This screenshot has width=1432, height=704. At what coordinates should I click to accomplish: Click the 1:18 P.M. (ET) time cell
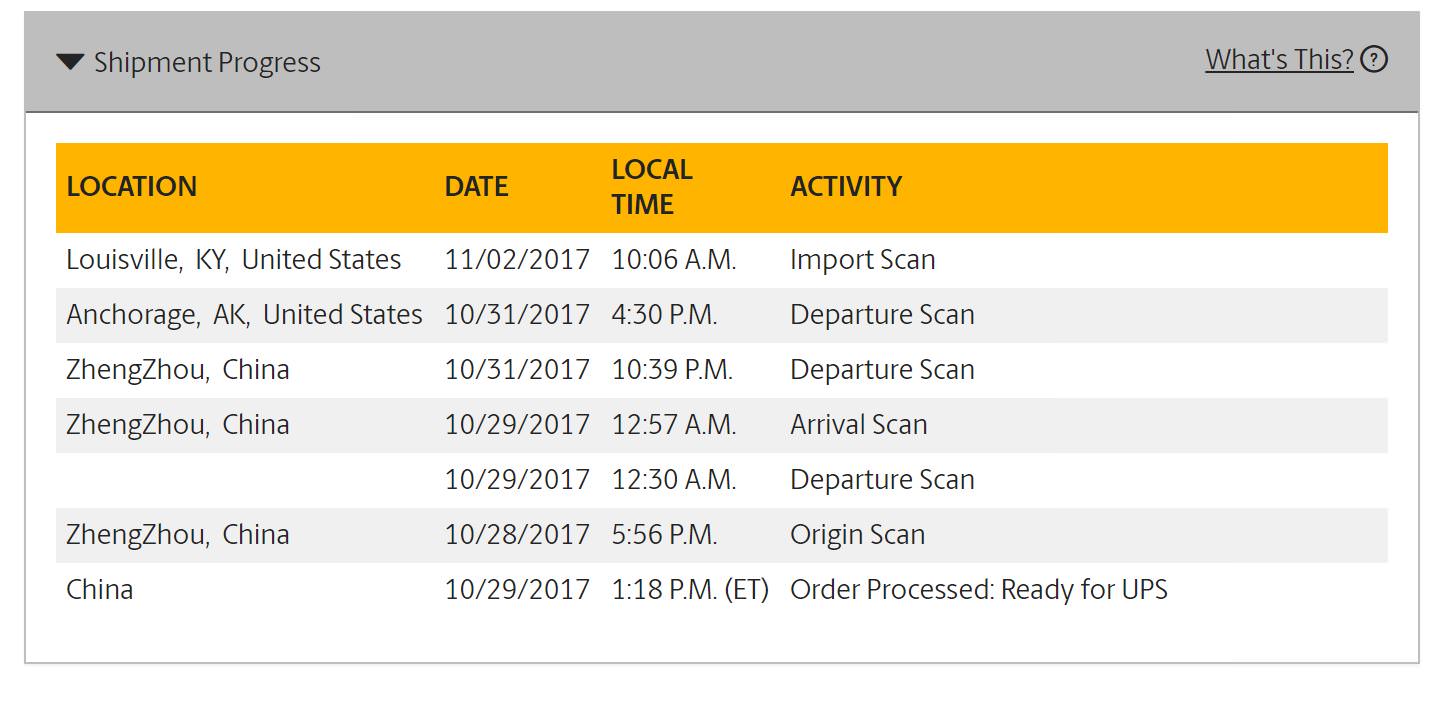[690, 590]
